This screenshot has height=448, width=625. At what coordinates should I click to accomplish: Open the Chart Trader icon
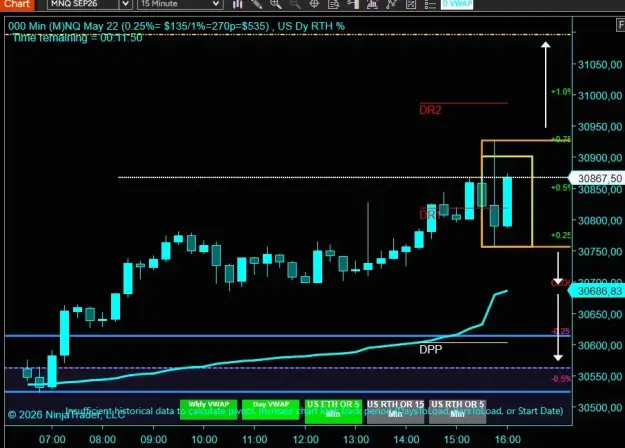(x=353, y=4)
